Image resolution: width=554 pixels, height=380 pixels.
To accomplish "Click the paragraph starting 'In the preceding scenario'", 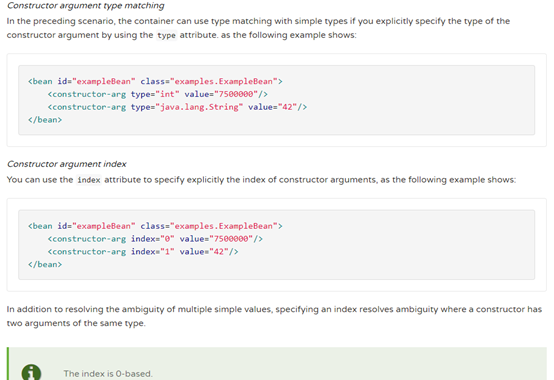I will coord(258,28).
